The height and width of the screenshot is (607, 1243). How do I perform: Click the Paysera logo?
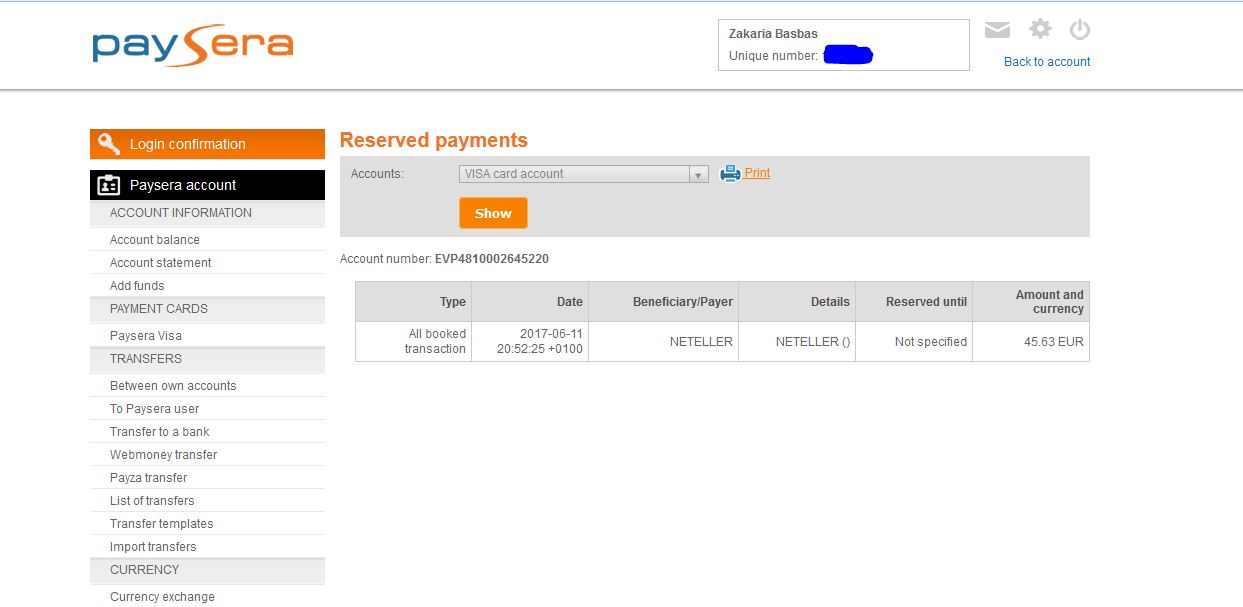192,46
